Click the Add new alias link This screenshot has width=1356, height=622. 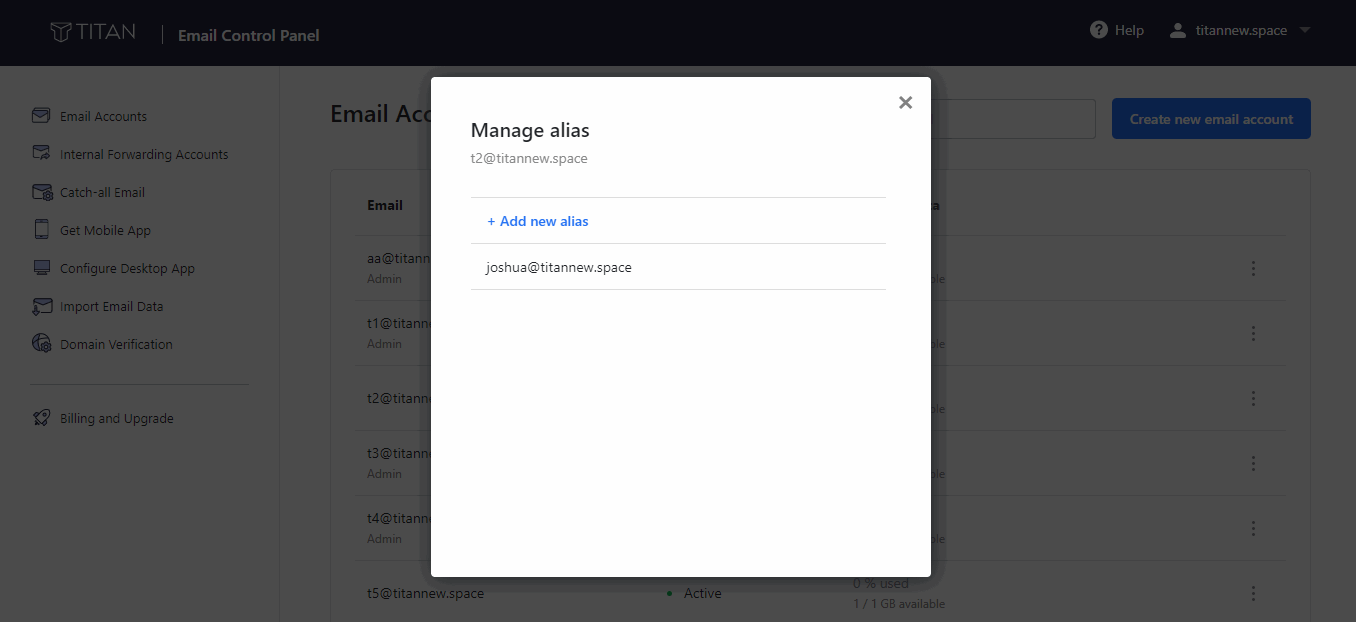coord(537,220)
